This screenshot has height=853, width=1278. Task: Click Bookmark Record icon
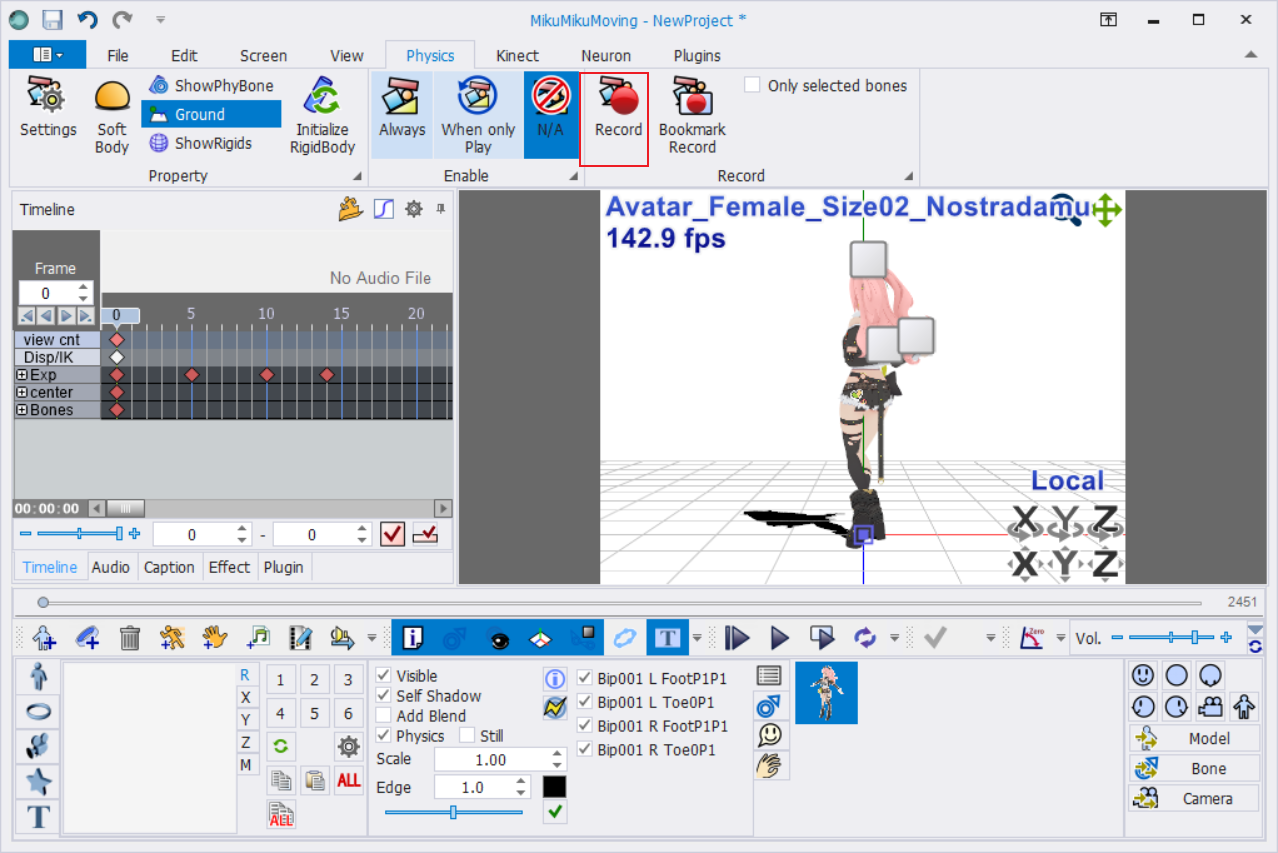click(692, 116)
